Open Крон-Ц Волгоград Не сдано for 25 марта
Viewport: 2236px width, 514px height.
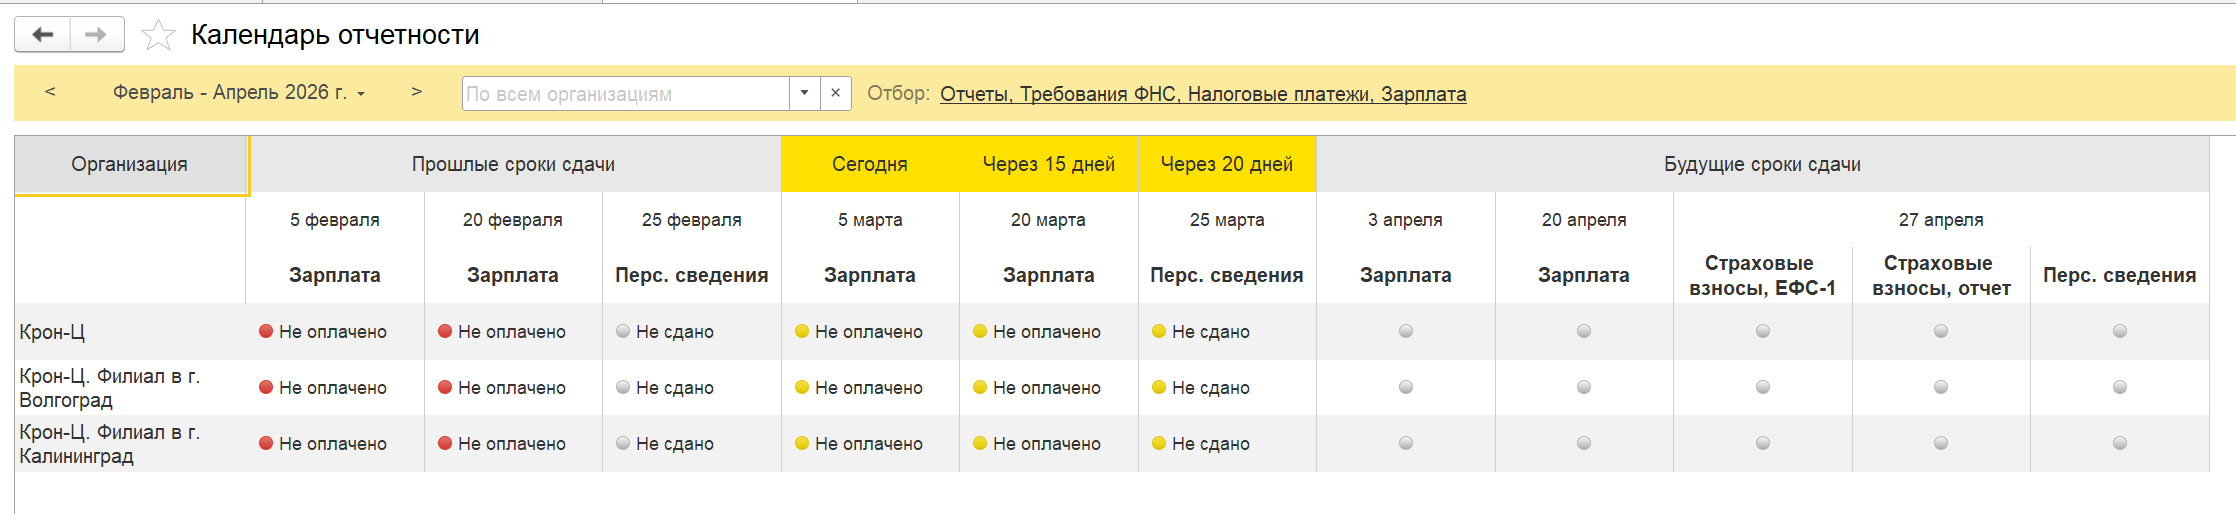click(x=1201, y=388)
